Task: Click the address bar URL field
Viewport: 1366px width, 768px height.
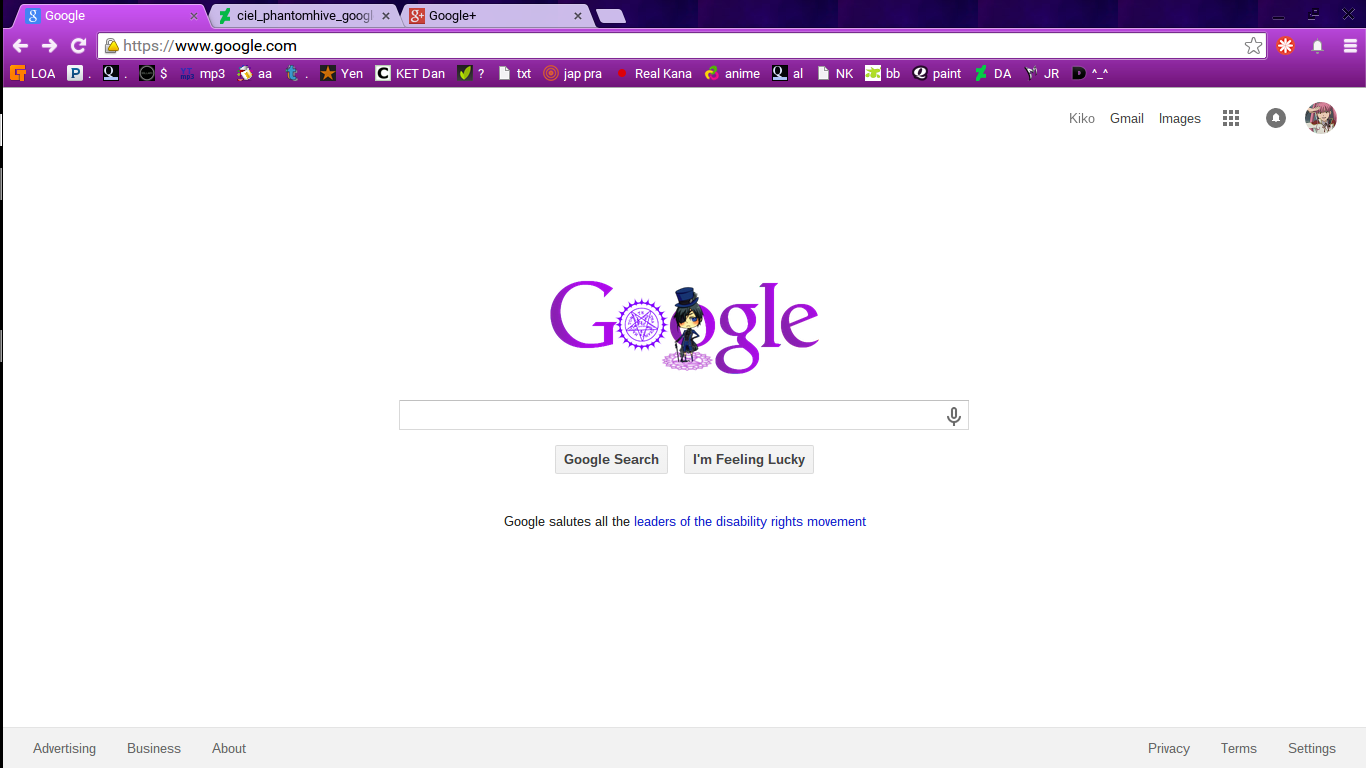Action: tap(680, 46)
